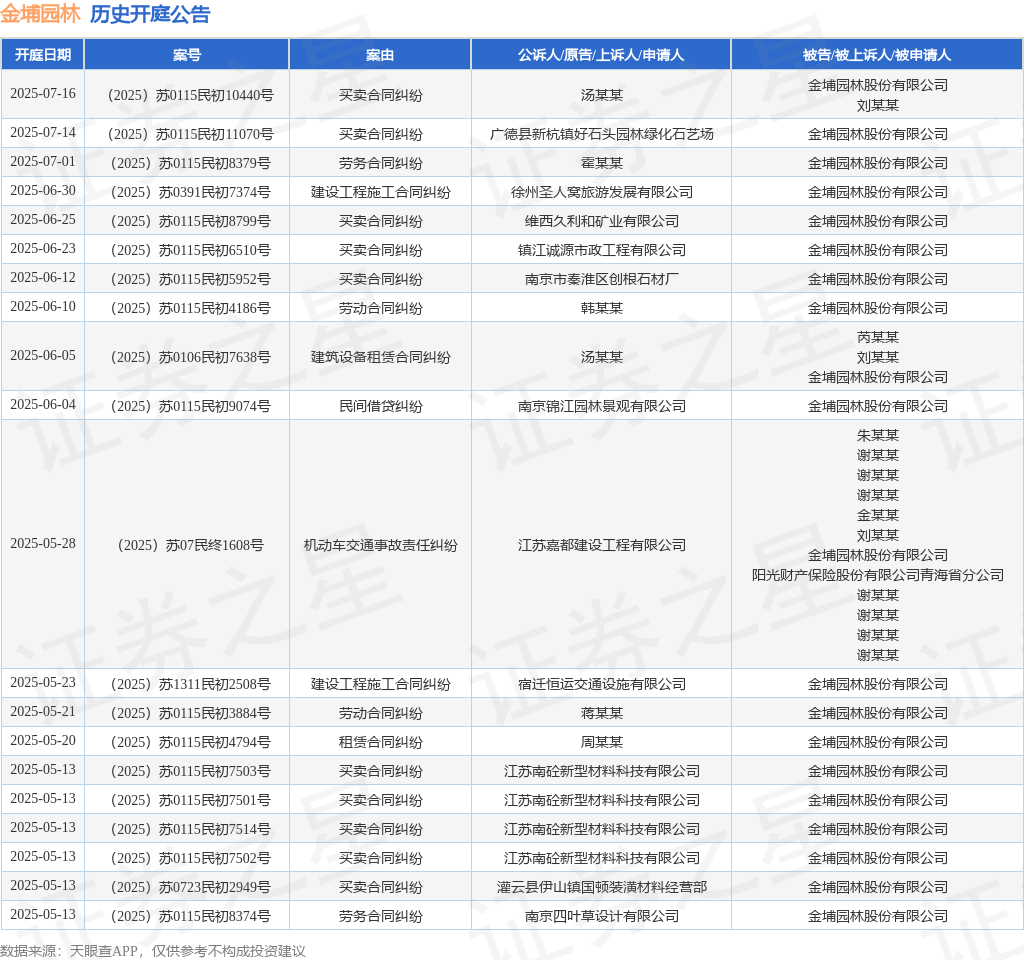The height and width of the screenshot is (960, 1024).
Task: Click case number 苏1311民初2508号
Action: click(x=191, y=684)
